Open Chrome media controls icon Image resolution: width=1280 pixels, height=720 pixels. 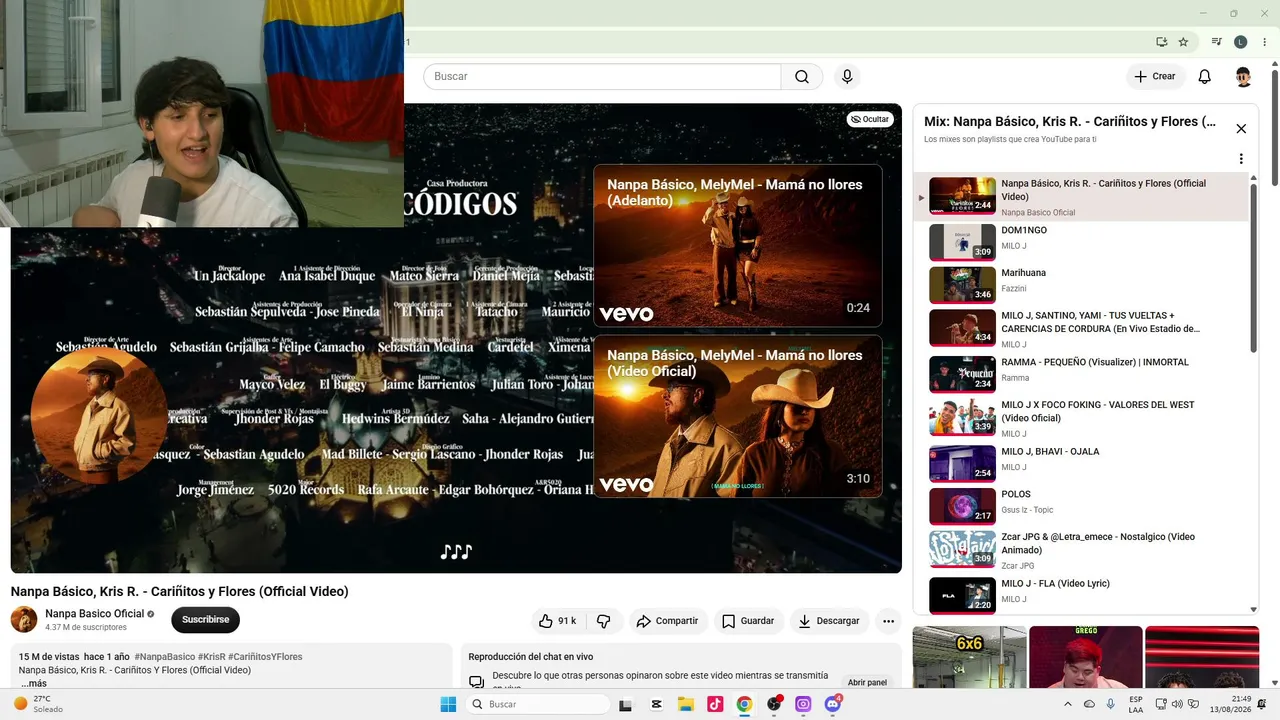[x=1217, y=42]
